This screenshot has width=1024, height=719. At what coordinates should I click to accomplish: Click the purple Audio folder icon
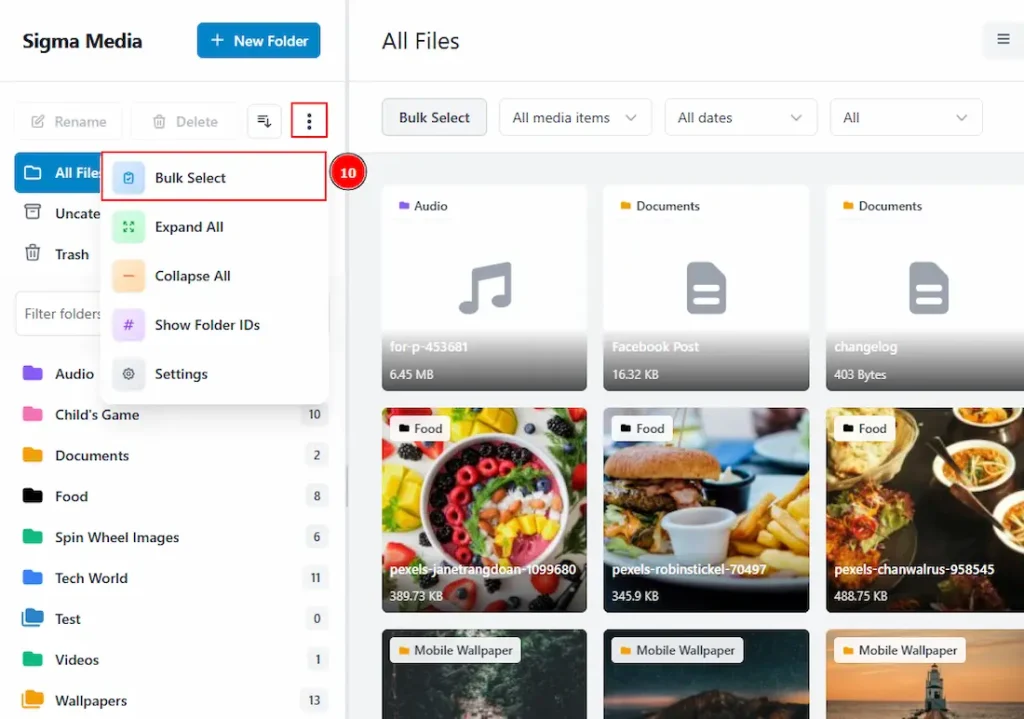pos(33,373)
